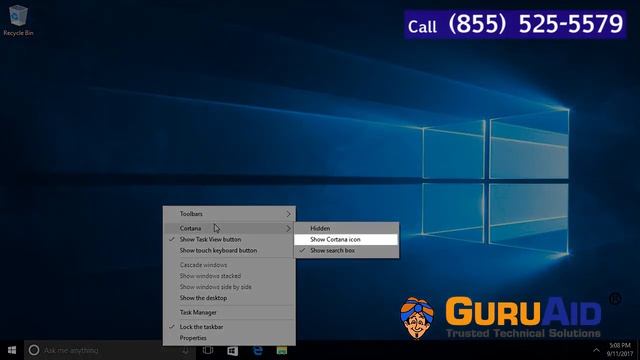Open File Explorer from the taskbar
640x360 pixels.
(282, 351)
